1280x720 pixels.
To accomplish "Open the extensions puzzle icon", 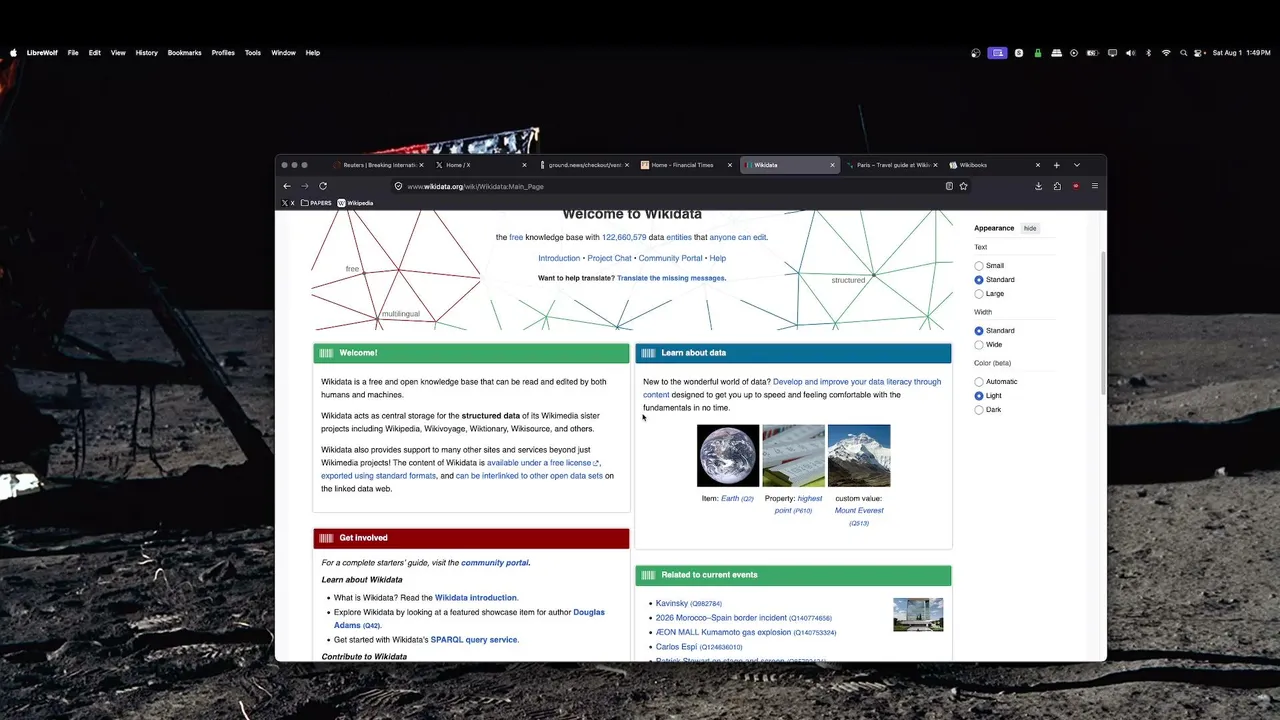I will 1057,186.
